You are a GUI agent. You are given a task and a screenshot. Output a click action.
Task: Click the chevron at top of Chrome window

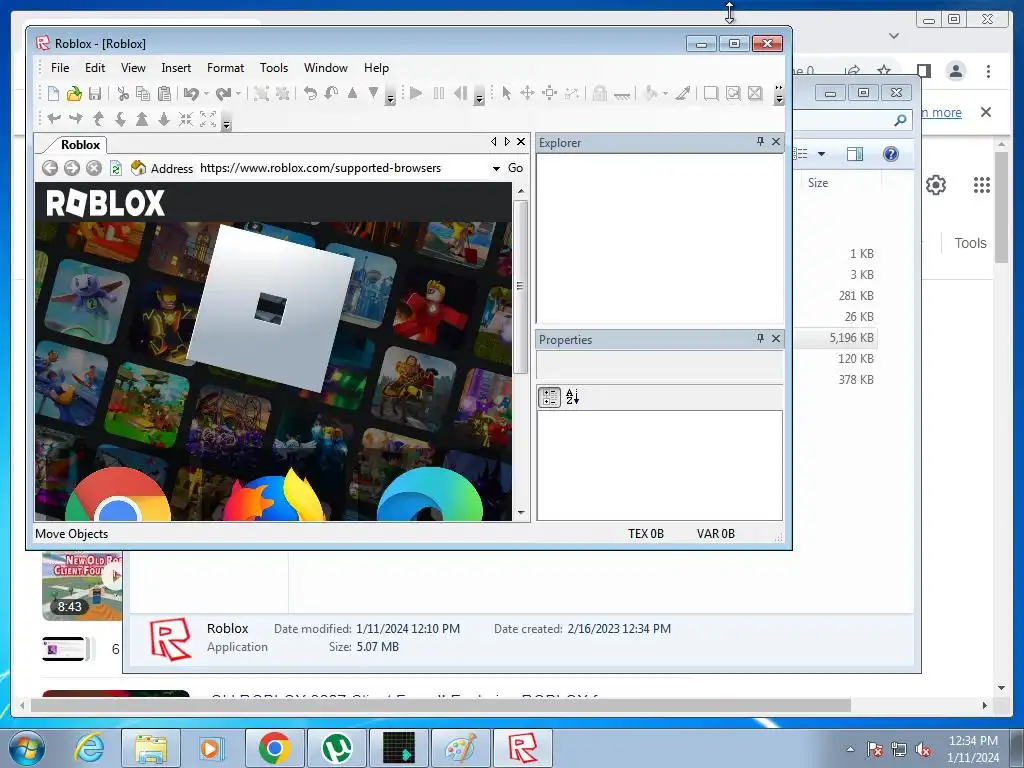[894, 36]
